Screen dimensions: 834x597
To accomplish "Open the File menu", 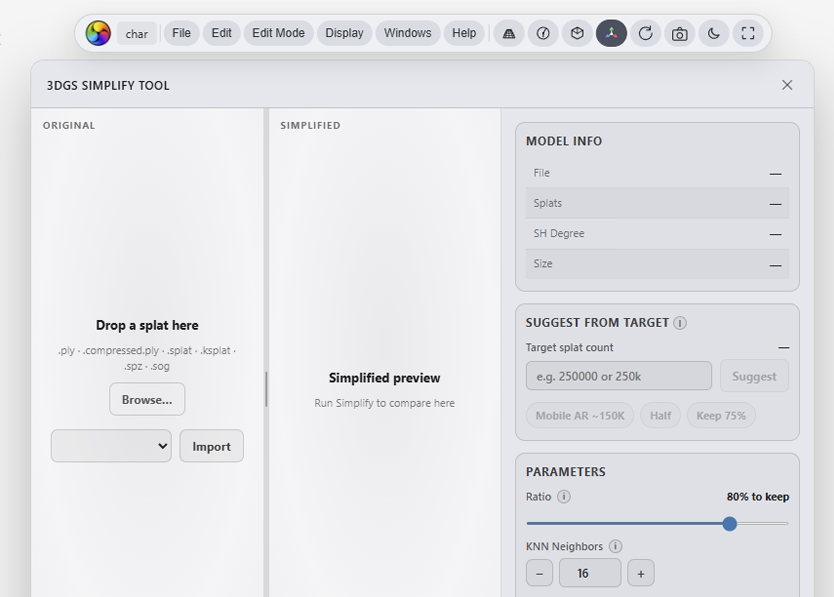I will coord(181,34).
